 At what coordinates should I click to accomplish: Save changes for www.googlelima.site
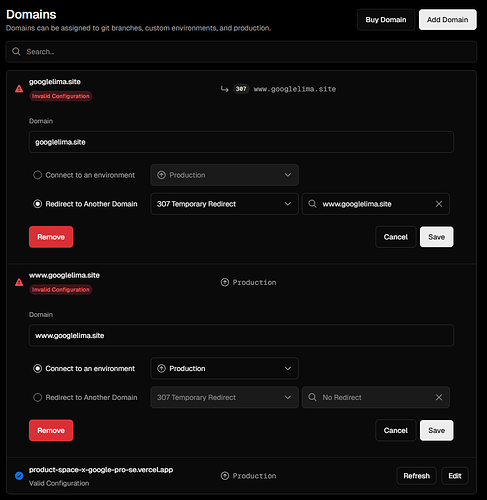click(x=436, y=430)
